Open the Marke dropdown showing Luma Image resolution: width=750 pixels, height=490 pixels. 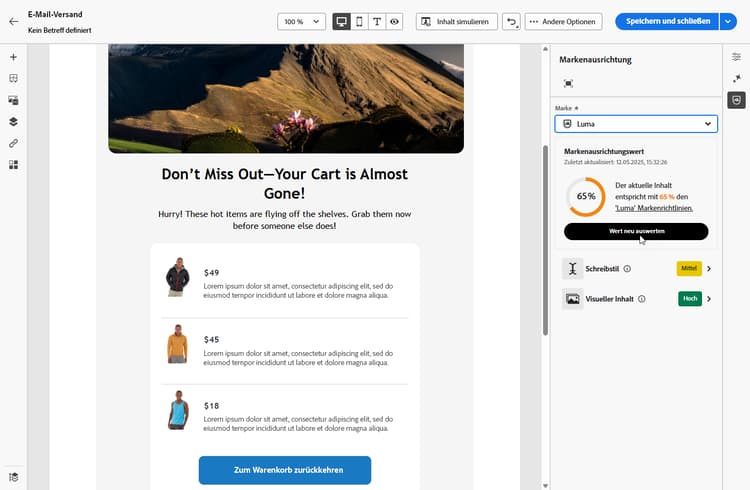pos(636,124)
